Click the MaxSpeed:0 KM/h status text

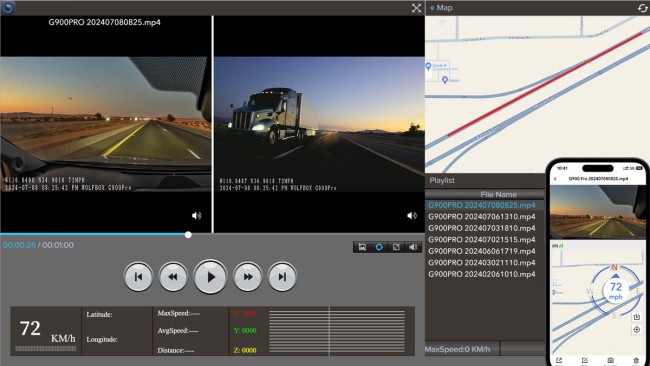[x=457, y=349]
